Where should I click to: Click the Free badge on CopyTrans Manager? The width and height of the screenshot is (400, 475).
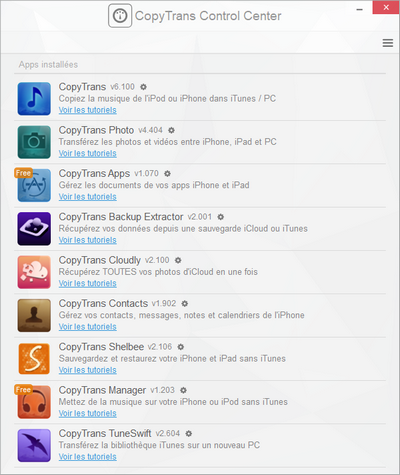click(x=23, y=390)
